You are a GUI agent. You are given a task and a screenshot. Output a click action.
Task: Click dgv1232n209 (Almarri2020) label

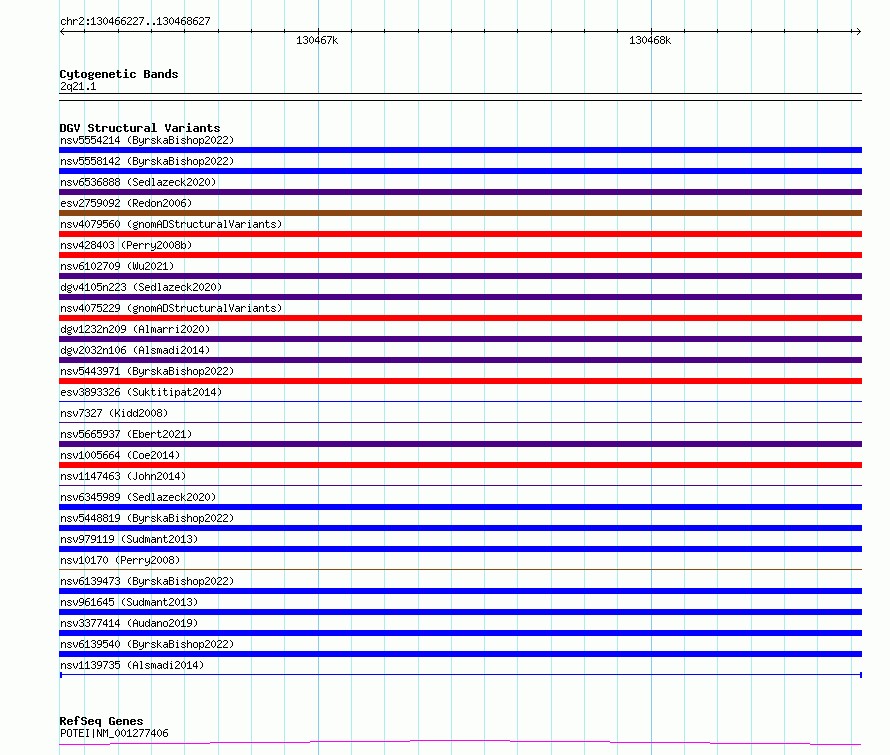pos(135,329)
